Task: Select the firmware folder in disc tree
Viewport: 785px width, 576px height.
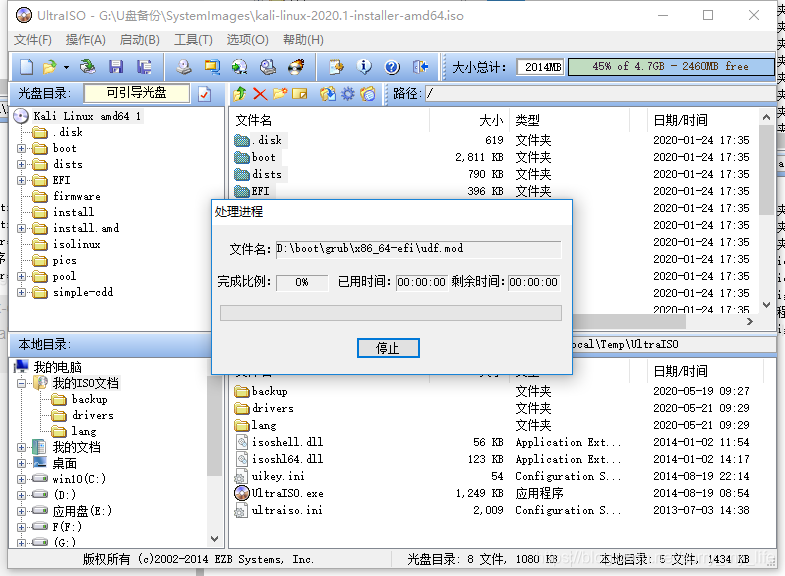Action: pos(77,196)
